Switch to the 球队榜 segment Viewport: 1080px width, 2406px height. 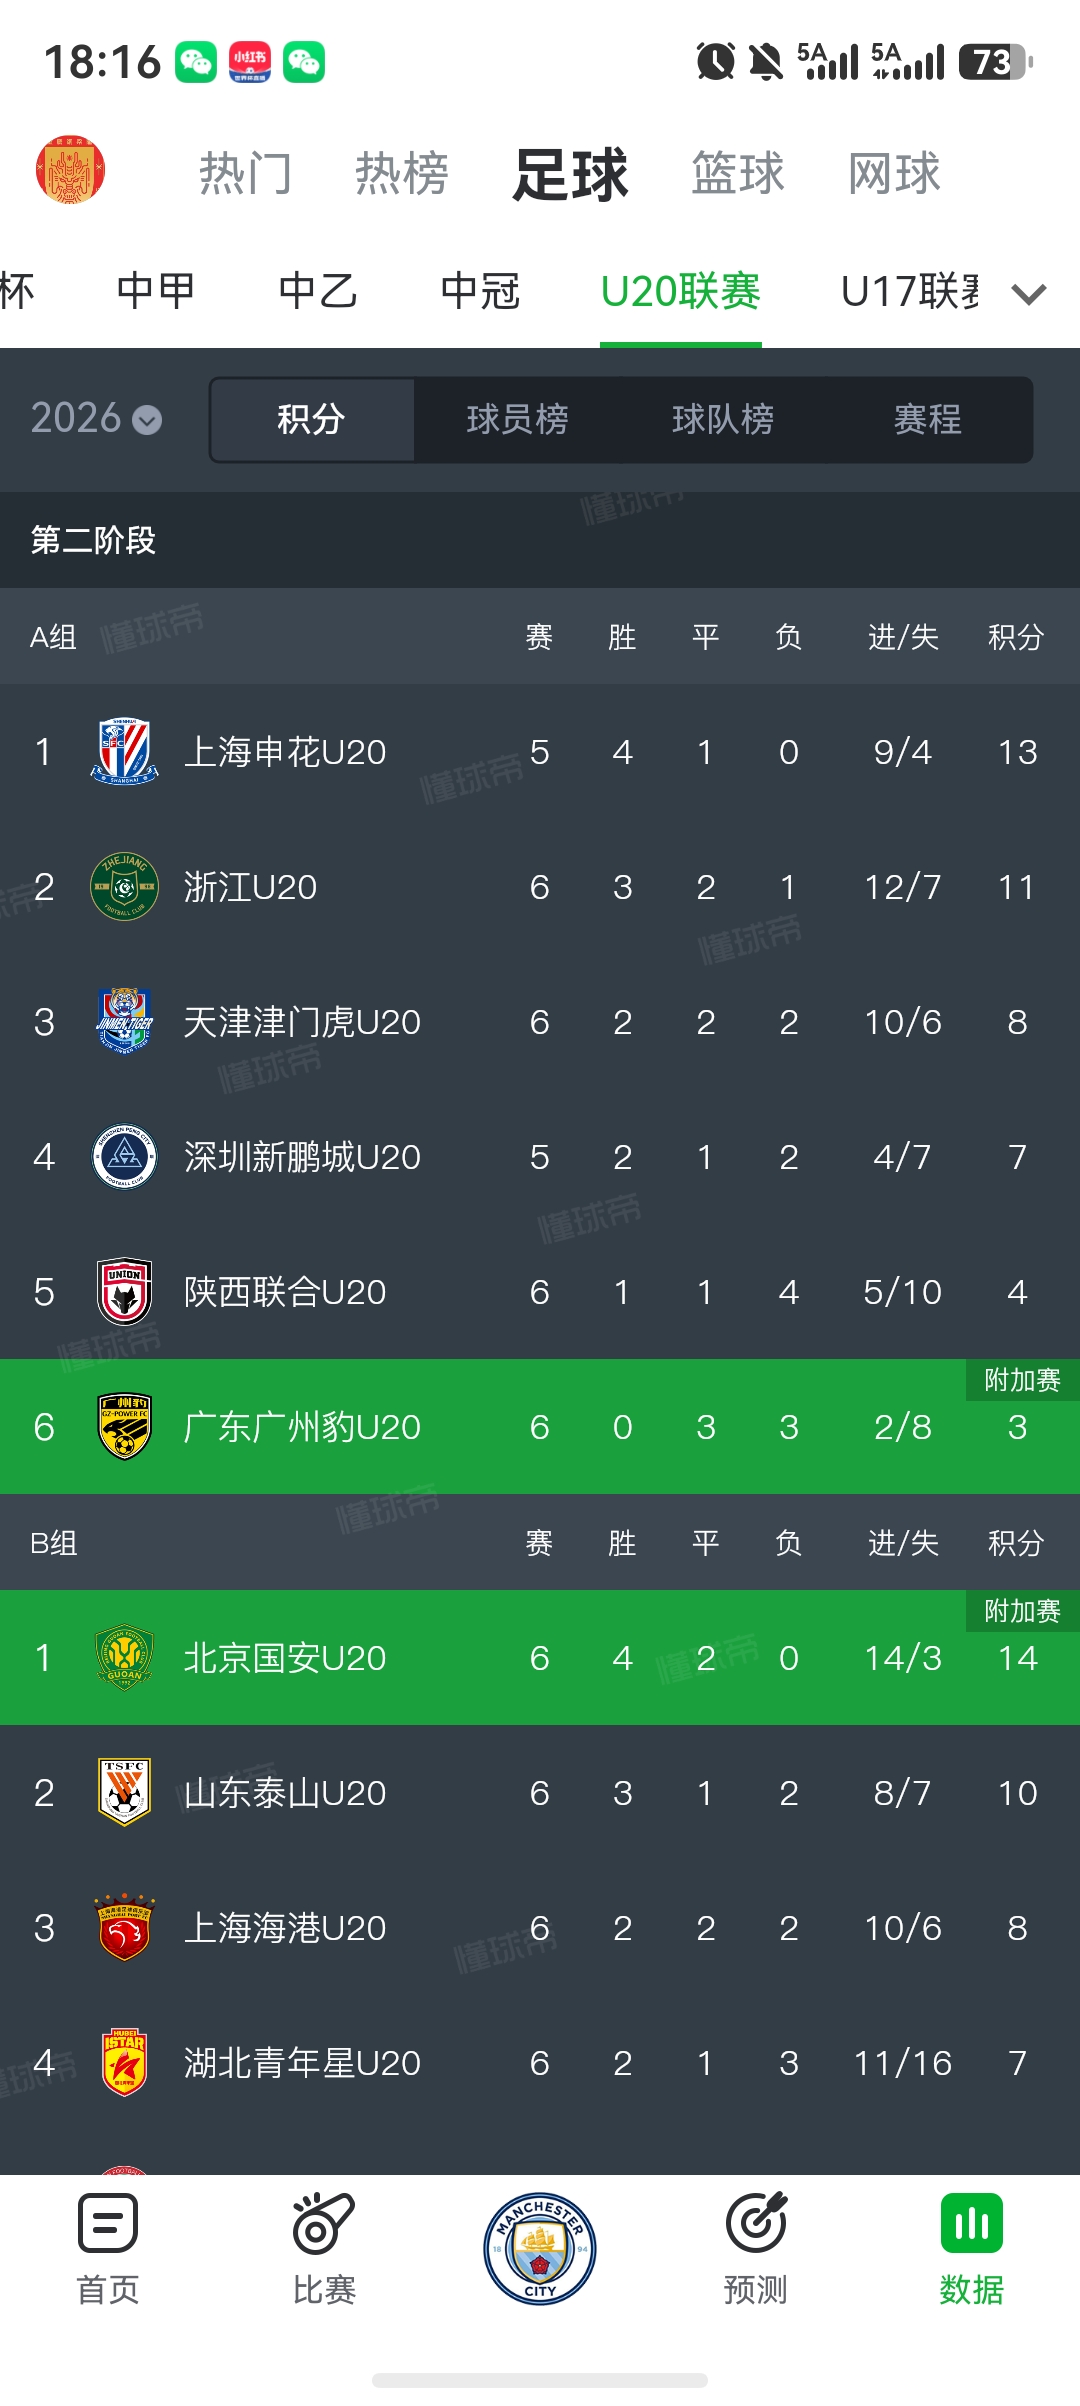click(x=723, y=420)
